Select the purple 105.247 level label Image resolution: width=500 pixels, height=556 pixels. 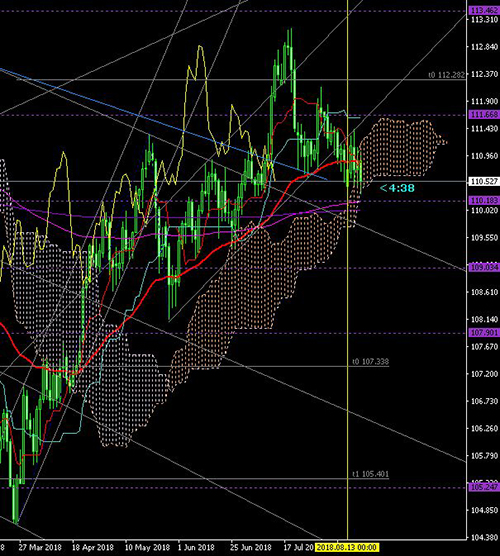tap(484, 487)
